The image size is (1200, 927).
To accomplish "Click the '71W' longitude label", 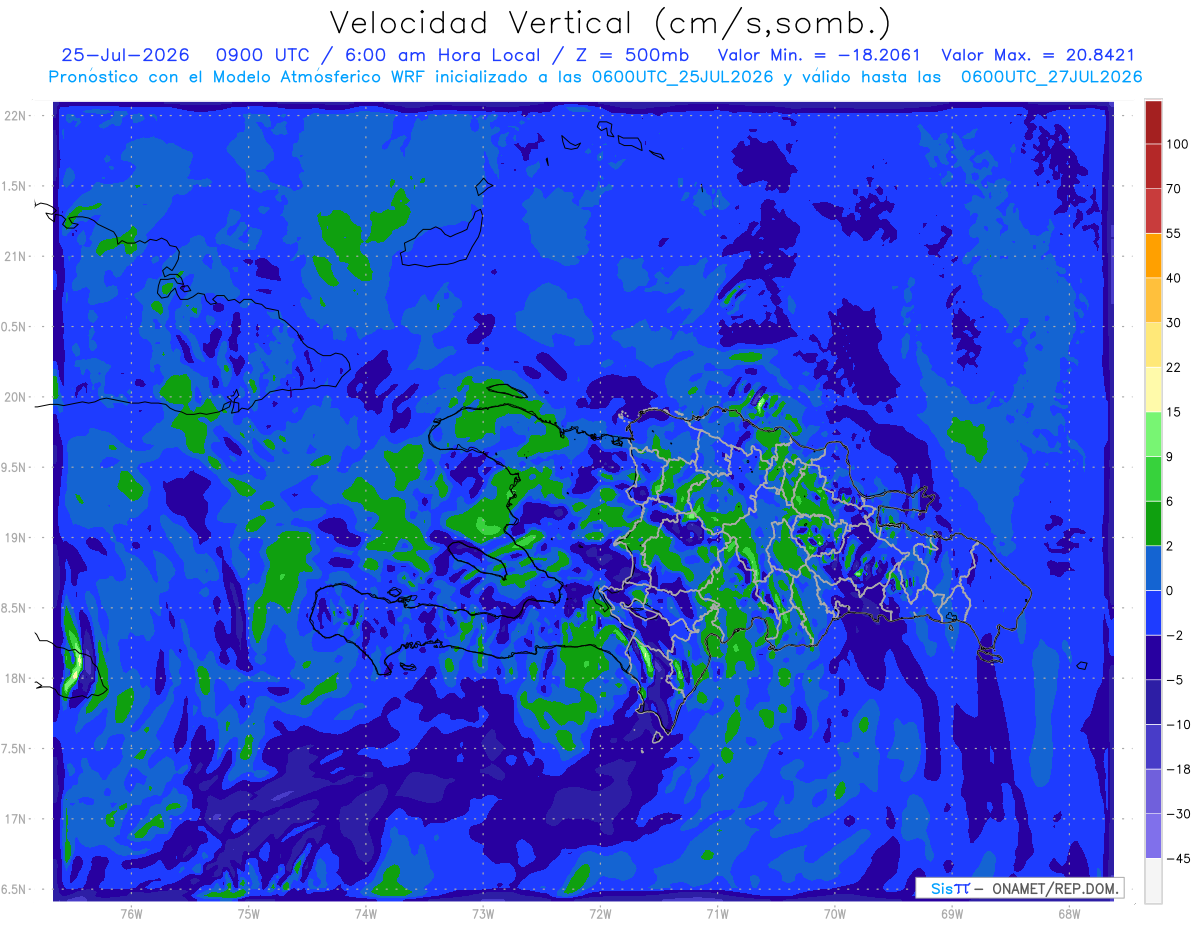I will point(717,913).
